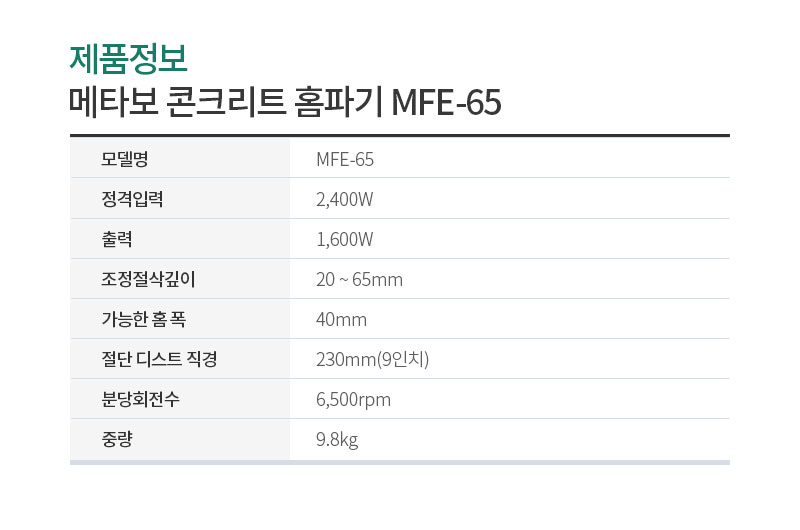Image resolution: width=800 pixels, height=530 pixels.
Task: Click the title 메타보 콘크리트 홈파기 MFE-65
Action: [x=285, y=103]
